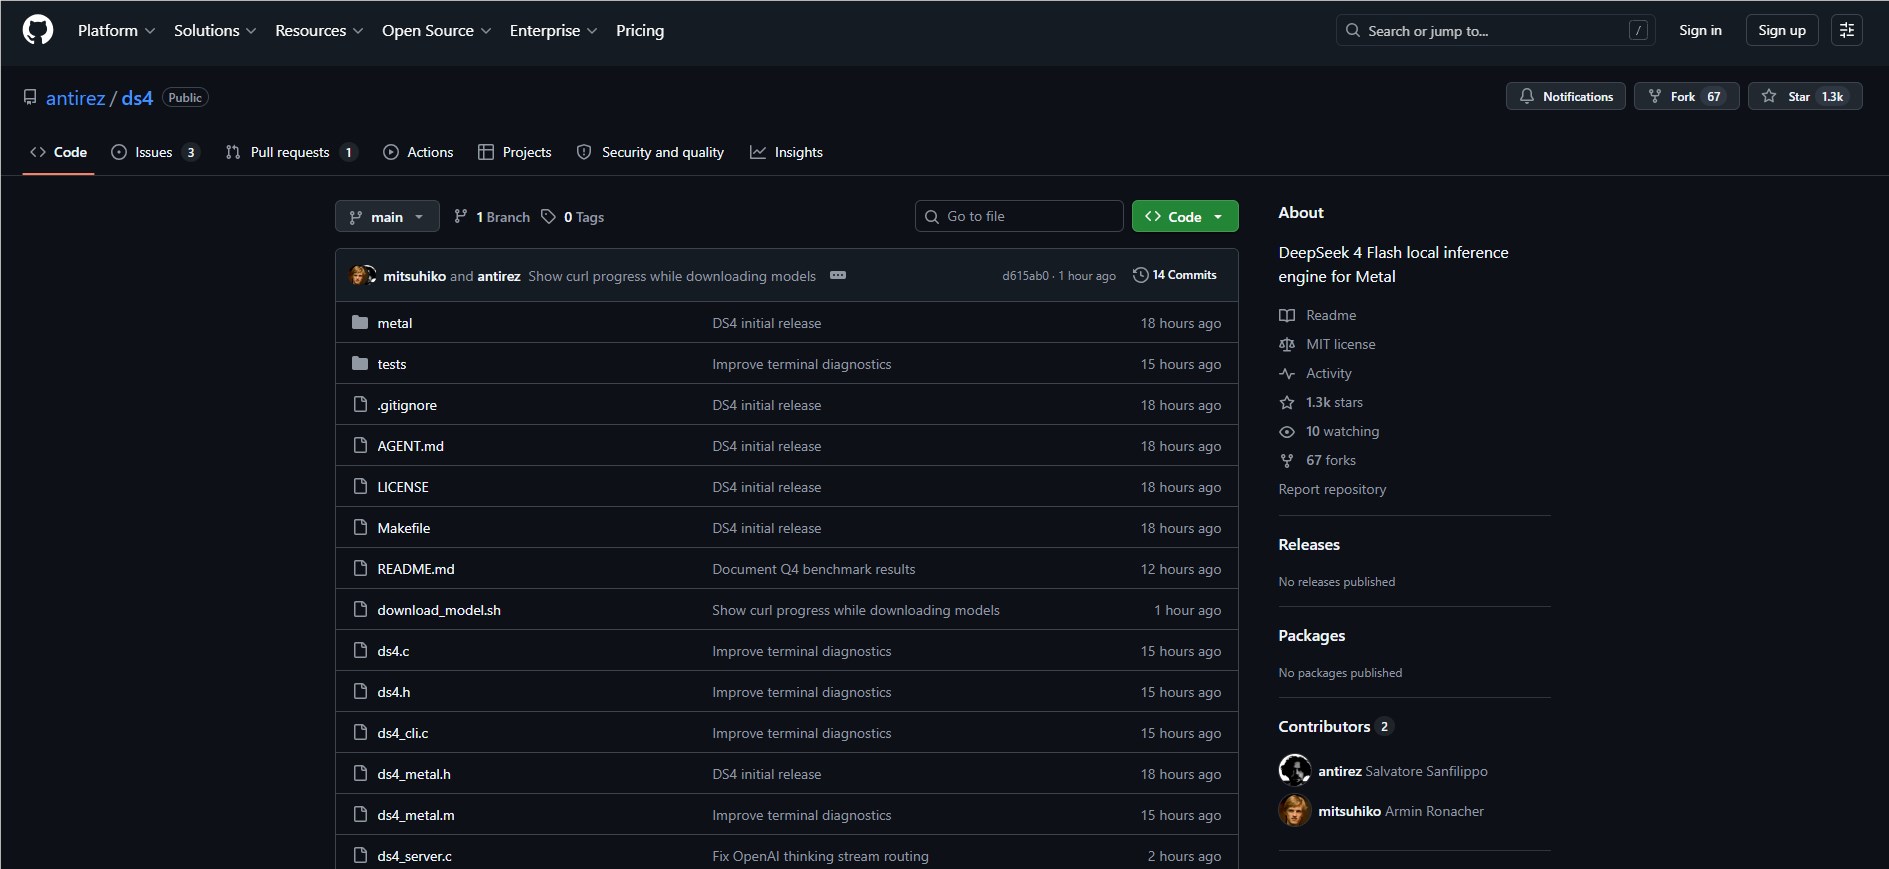Open mitsuhiko's avatar in latest commit

[358, 275]
